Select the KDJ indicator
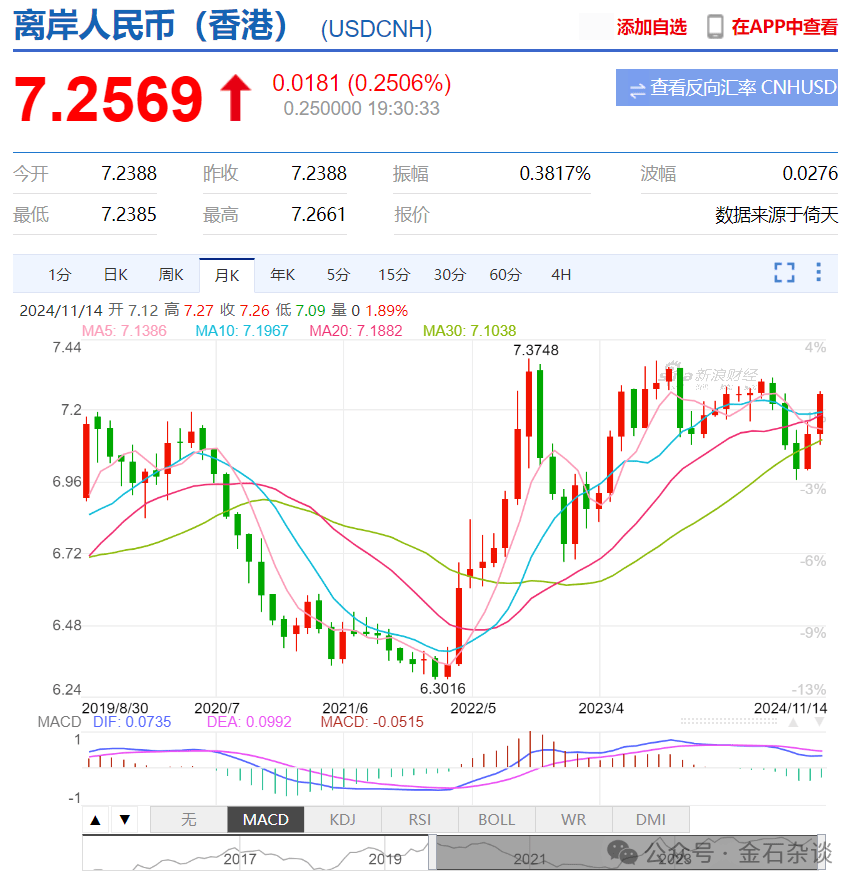 tap(342, 819)
